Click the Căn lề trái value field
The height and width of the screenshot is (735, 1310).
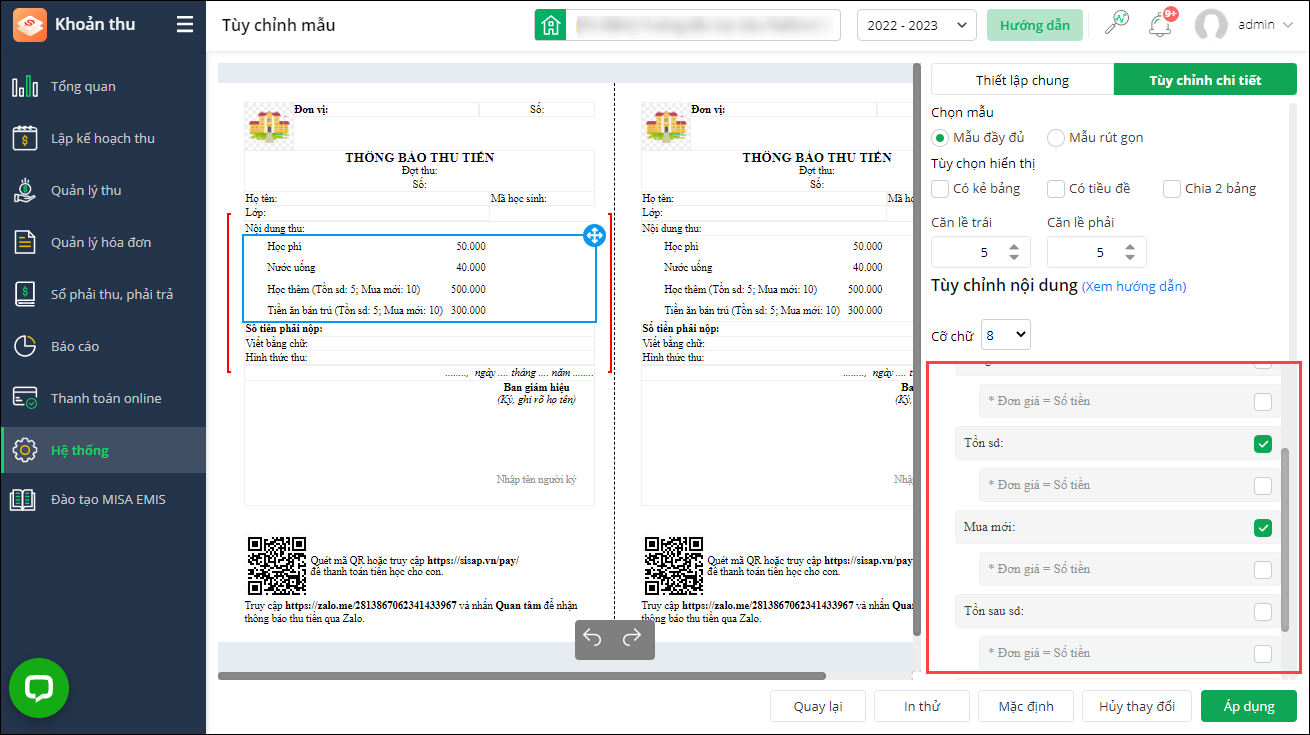tap(981, 252)
